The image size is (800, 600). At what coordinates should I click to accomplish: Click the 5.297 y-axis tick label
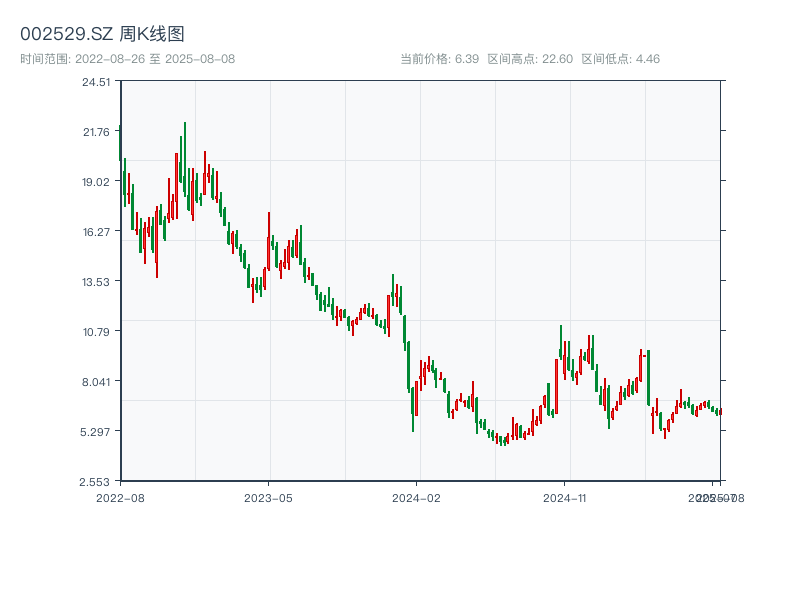pos(96,432)
